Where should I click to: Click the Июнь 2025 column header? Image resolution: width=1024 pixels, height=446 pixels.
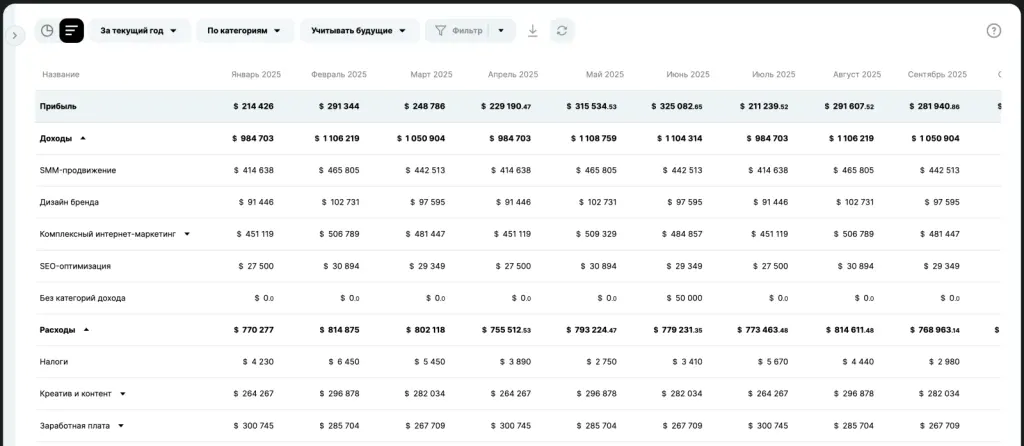pos(688,74)
